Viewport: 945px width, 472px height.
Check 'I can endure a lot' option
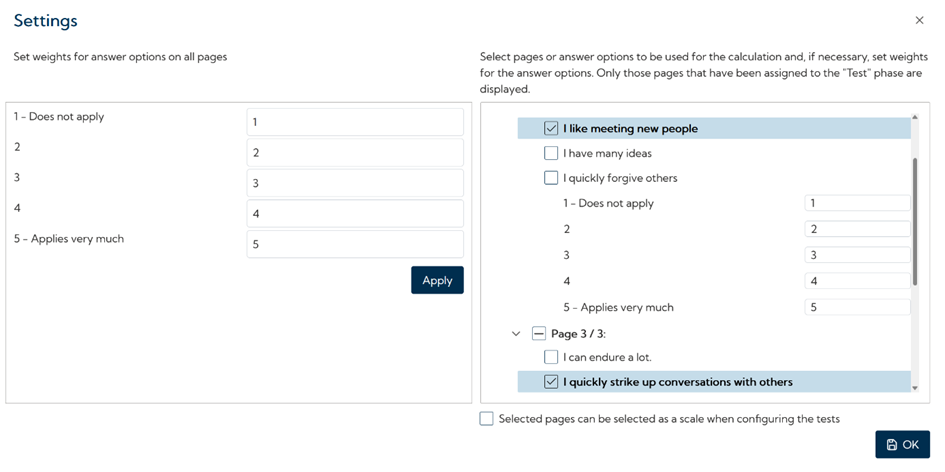551,357
